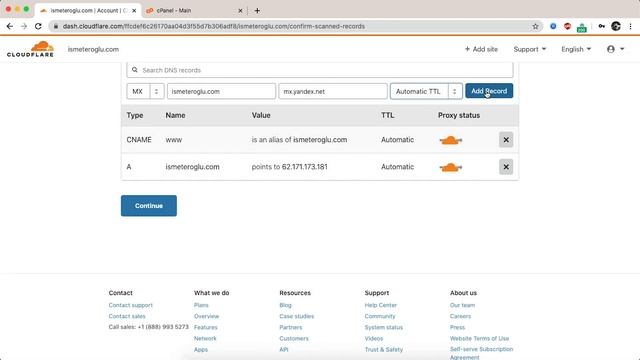Open the Automatic TTL dropdown

pos(426,91)
